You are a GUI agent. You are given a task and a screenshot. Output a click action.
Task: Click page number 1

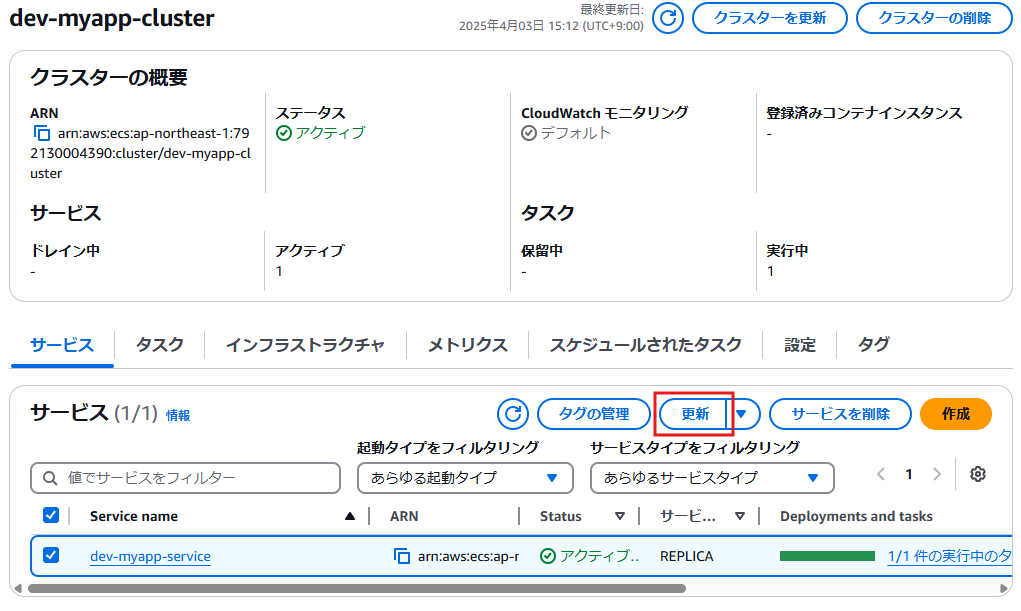909,474
